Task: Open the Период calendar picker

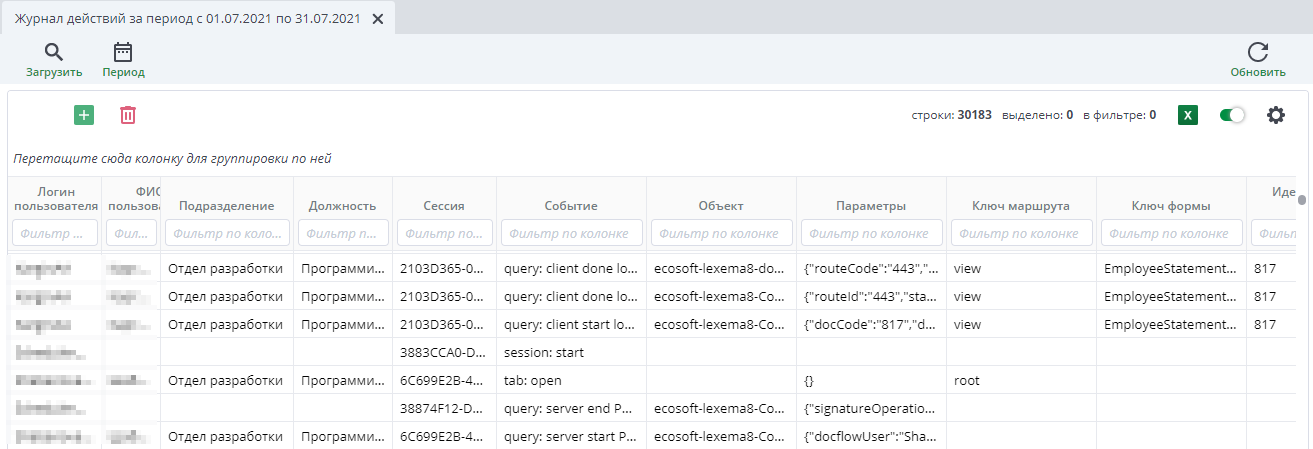Action: tap(123, 53)
